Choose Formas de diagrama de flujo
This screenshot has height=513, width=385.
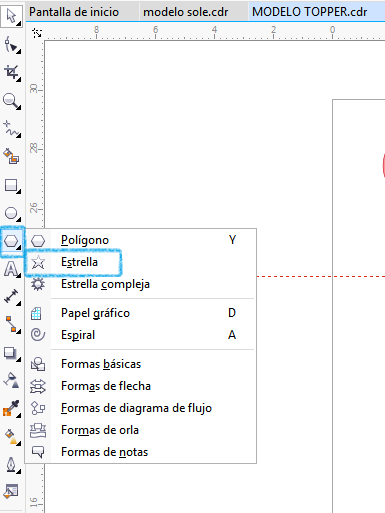(x=140, y=408)
